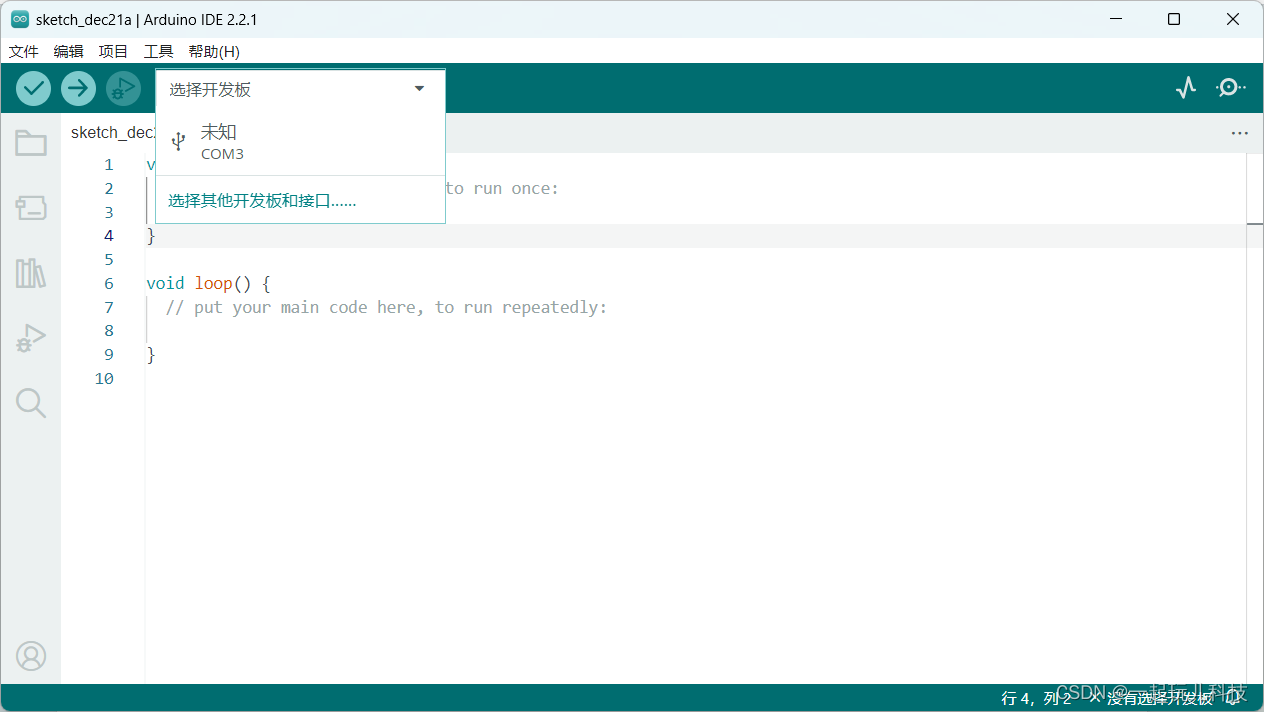This screenshot has width=1264, height=712.
Task: Click the Upload arrow button
Action: point(78,89)
